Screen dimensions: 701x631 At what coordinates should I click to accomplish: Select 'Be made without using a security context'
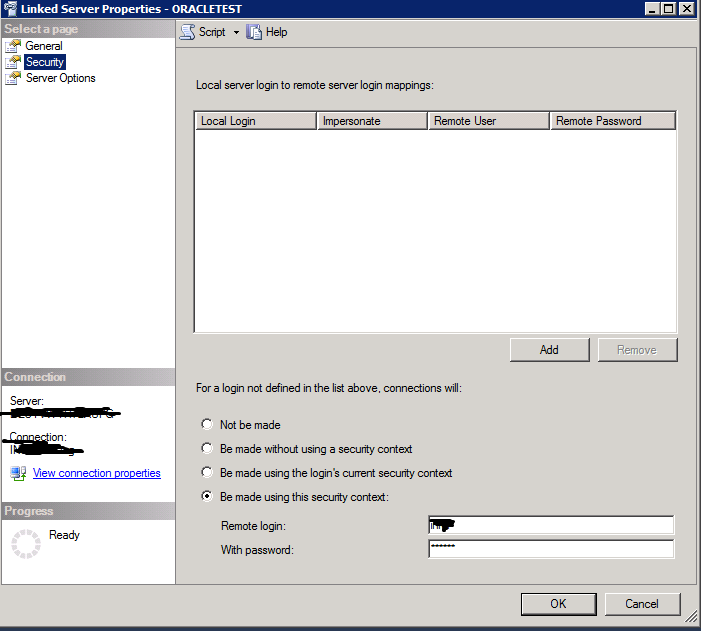click(x=207, y=448)
